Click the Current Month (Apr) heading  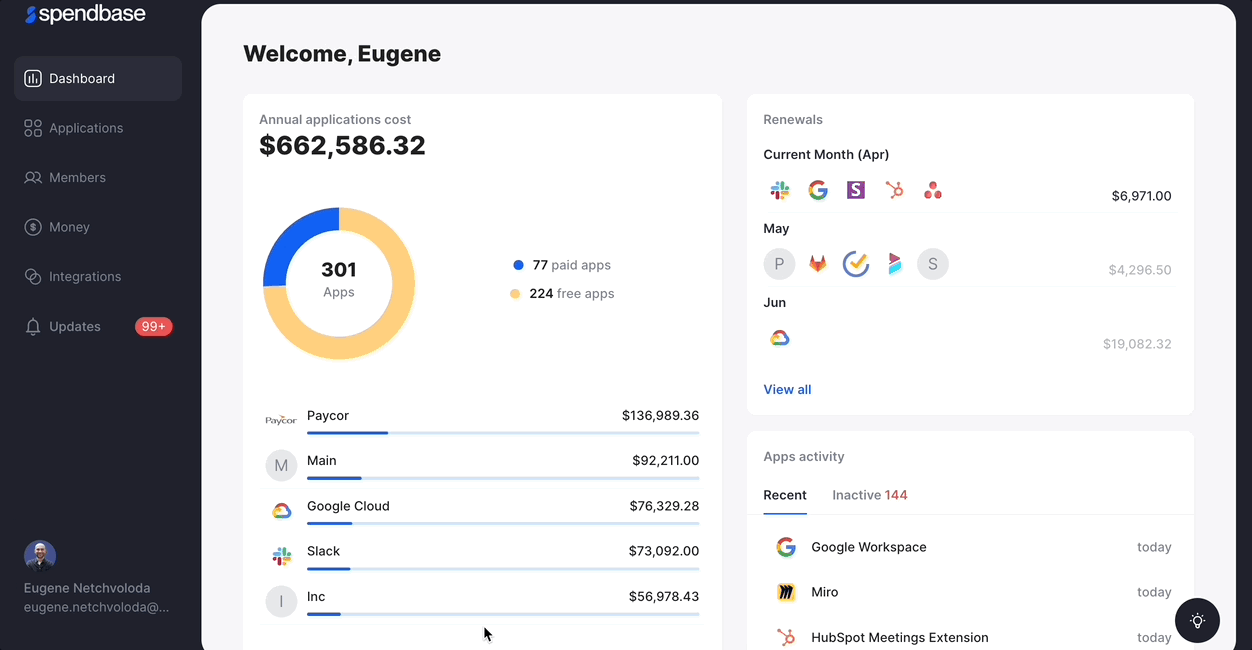coord(826,154)
